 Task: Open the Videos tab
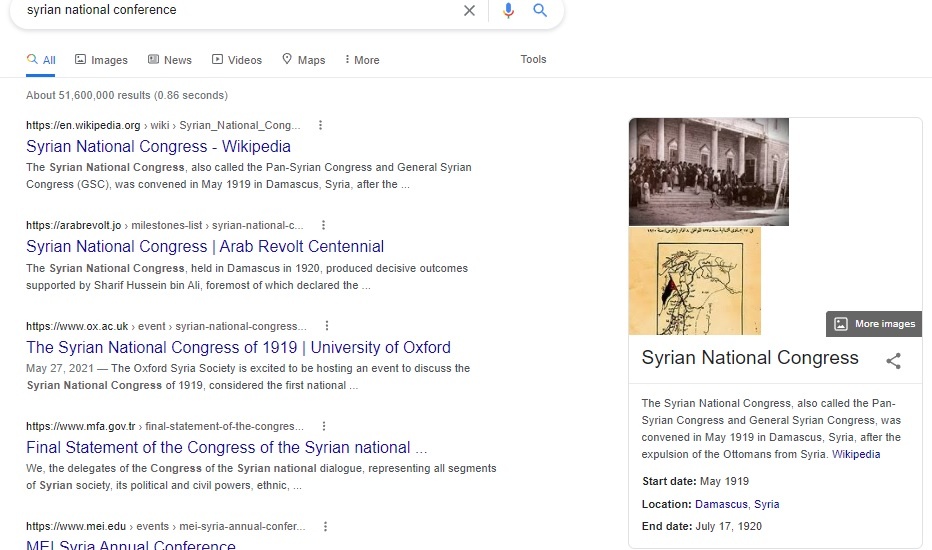pos(237,60)
